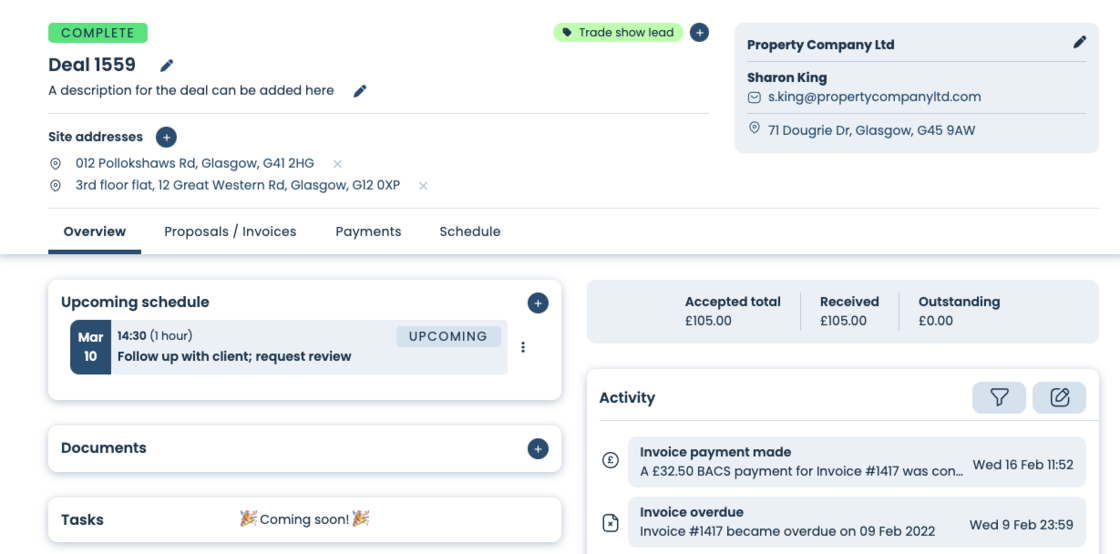Open the Payments tab

point(368,232)
